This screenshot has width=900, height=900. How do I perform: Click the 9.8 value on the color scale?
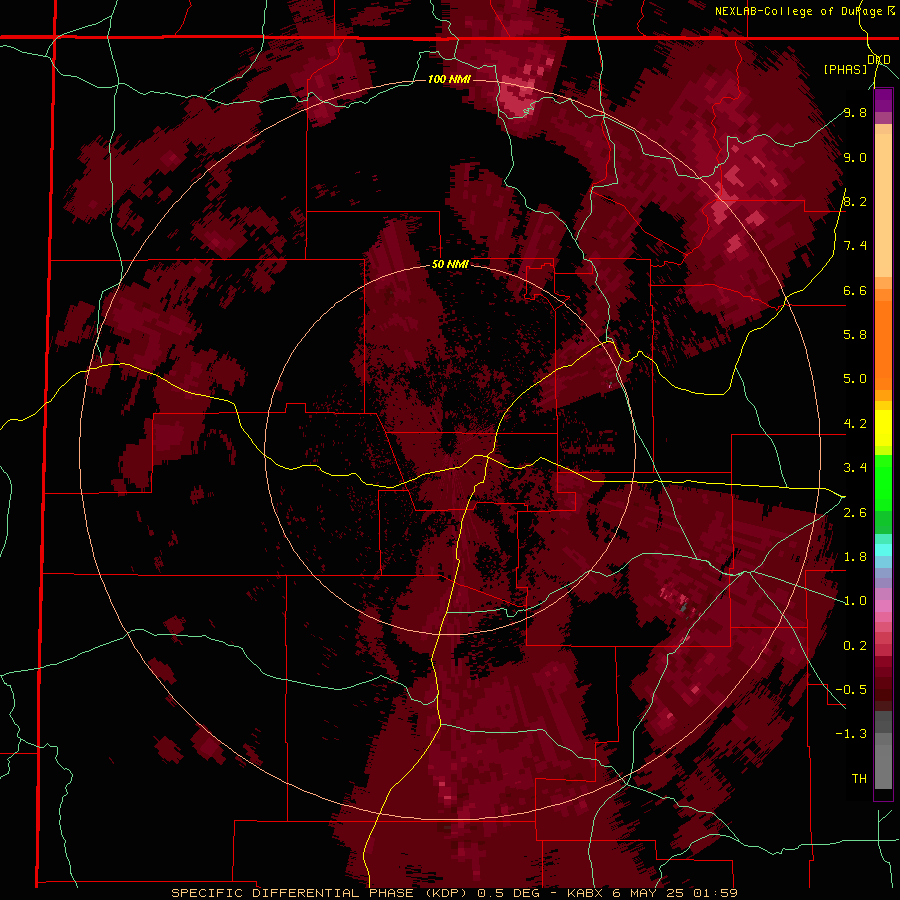click(x=855, y=112)
